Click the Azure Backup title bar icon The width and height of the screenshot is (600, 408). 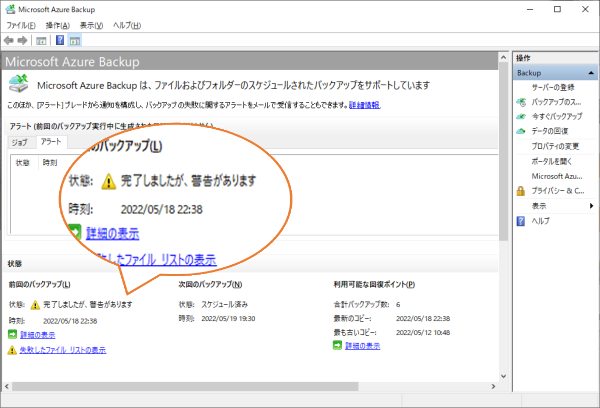pyautogui.click(x=10, y=9)
